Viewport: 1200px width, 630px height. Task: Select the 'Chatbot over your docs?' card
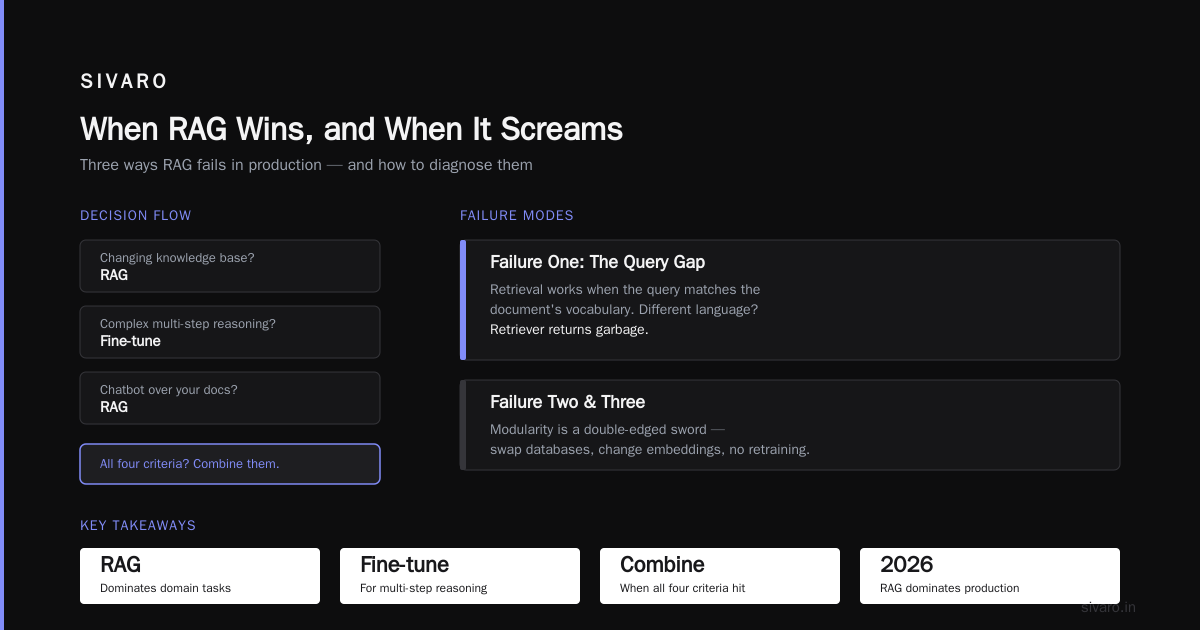click(x=230, y=398)
